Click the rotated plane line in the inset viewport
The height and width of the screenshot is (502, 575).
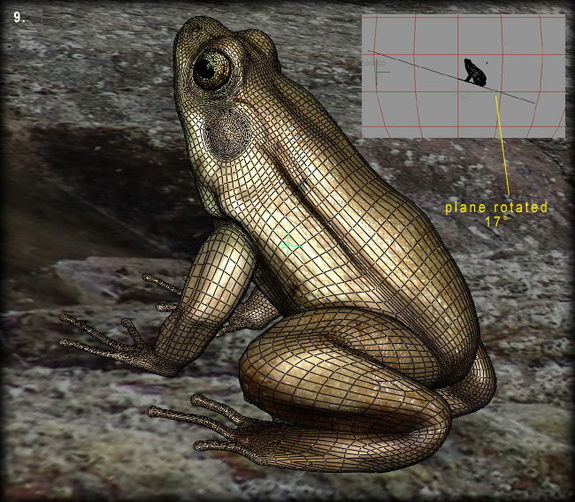click(x=451, y=77)
